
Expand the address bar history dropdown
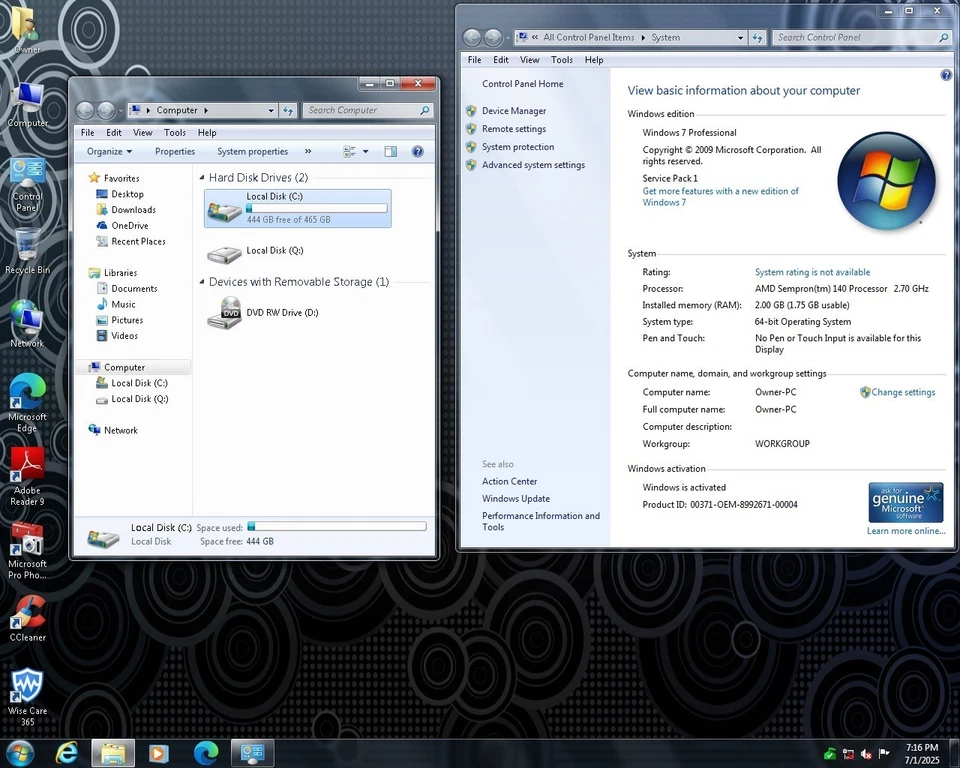pyautogui.click(x=270, y=110)
